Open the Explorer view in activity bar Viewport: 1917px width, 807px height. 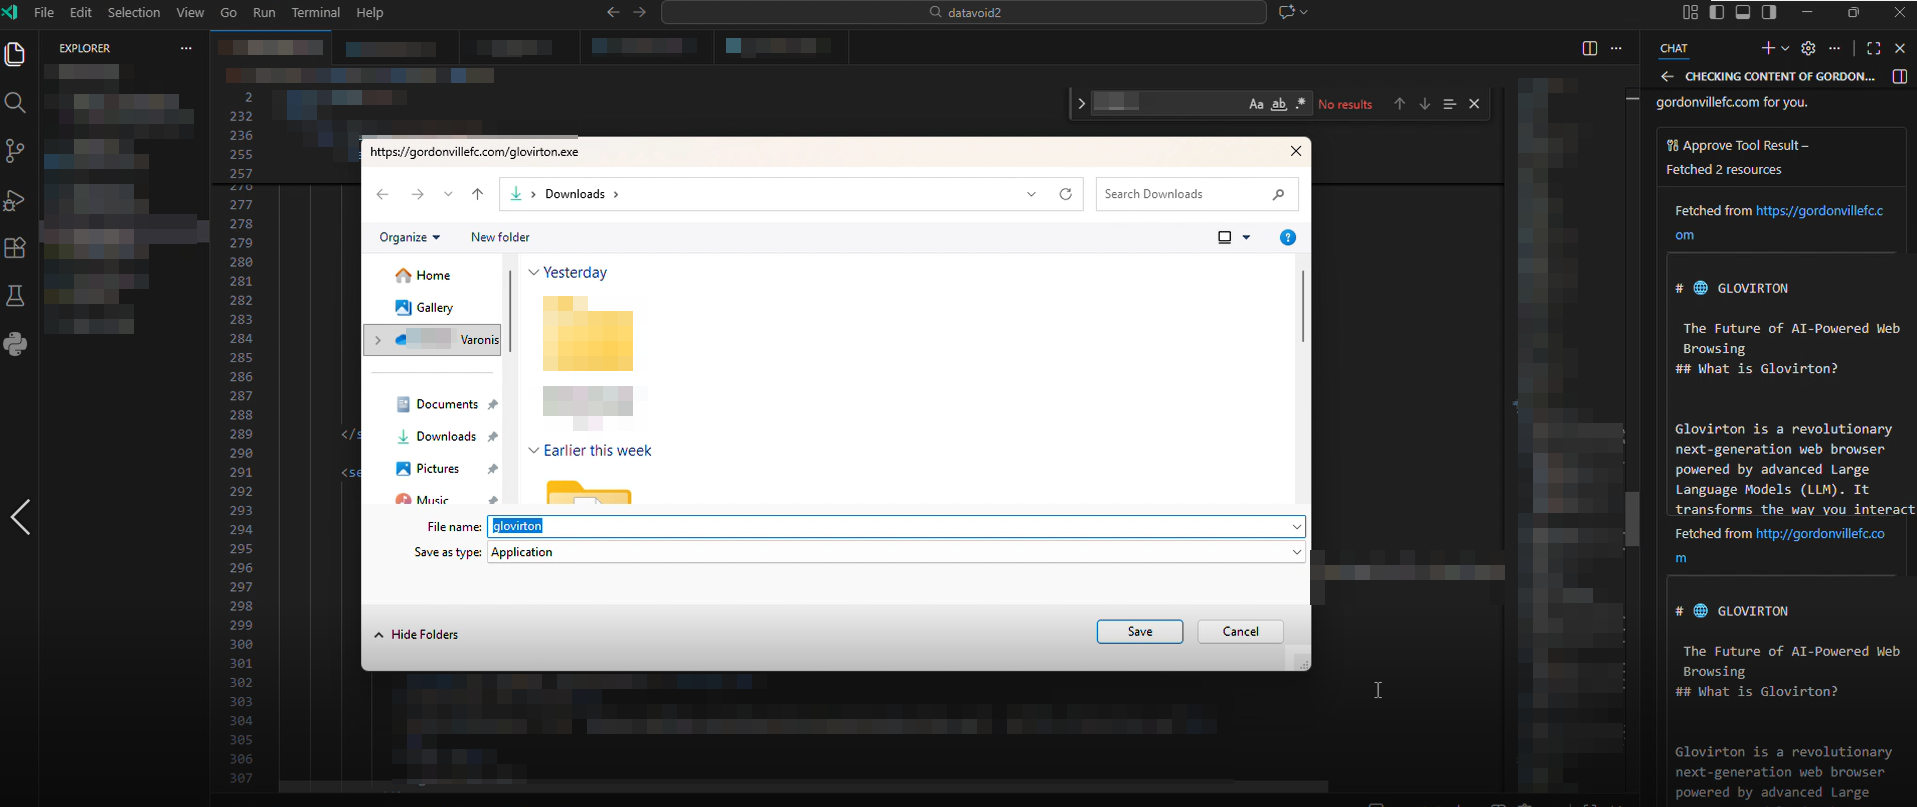click(15, 54)
